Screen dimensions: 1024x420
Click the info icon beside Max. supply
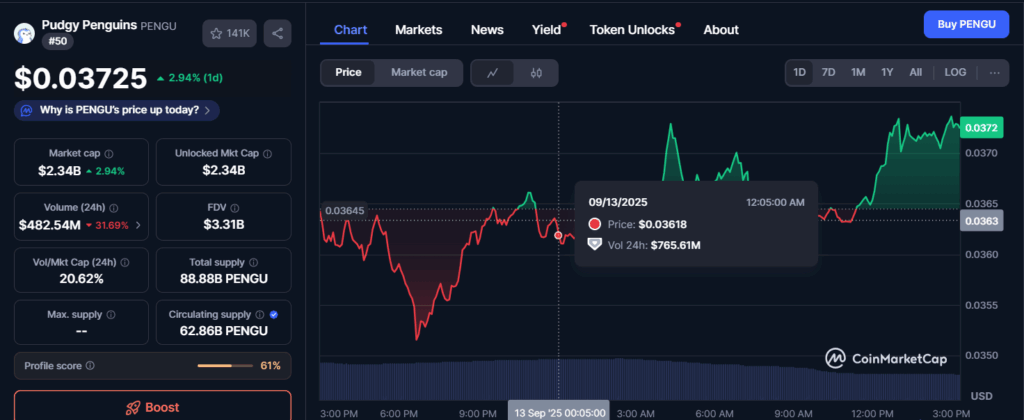tap(110, 315)
